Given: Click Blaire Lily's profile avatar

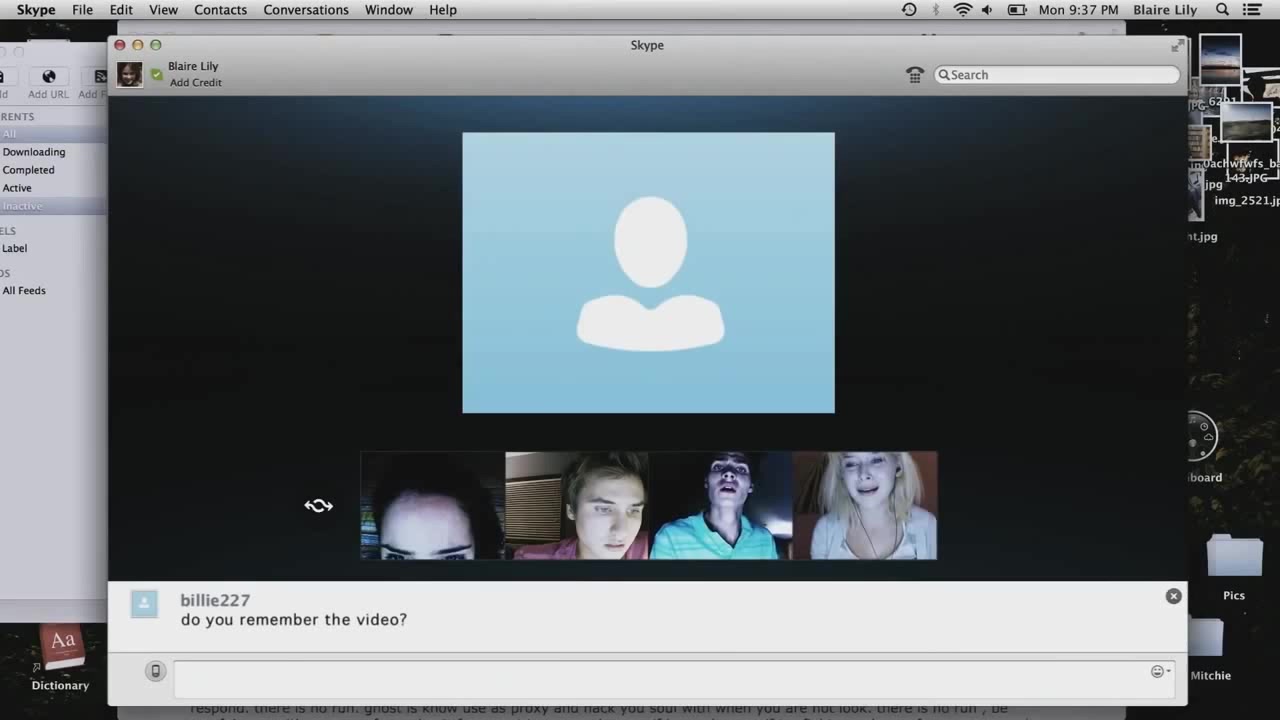Looking at the screenshot, I should 129,75.
